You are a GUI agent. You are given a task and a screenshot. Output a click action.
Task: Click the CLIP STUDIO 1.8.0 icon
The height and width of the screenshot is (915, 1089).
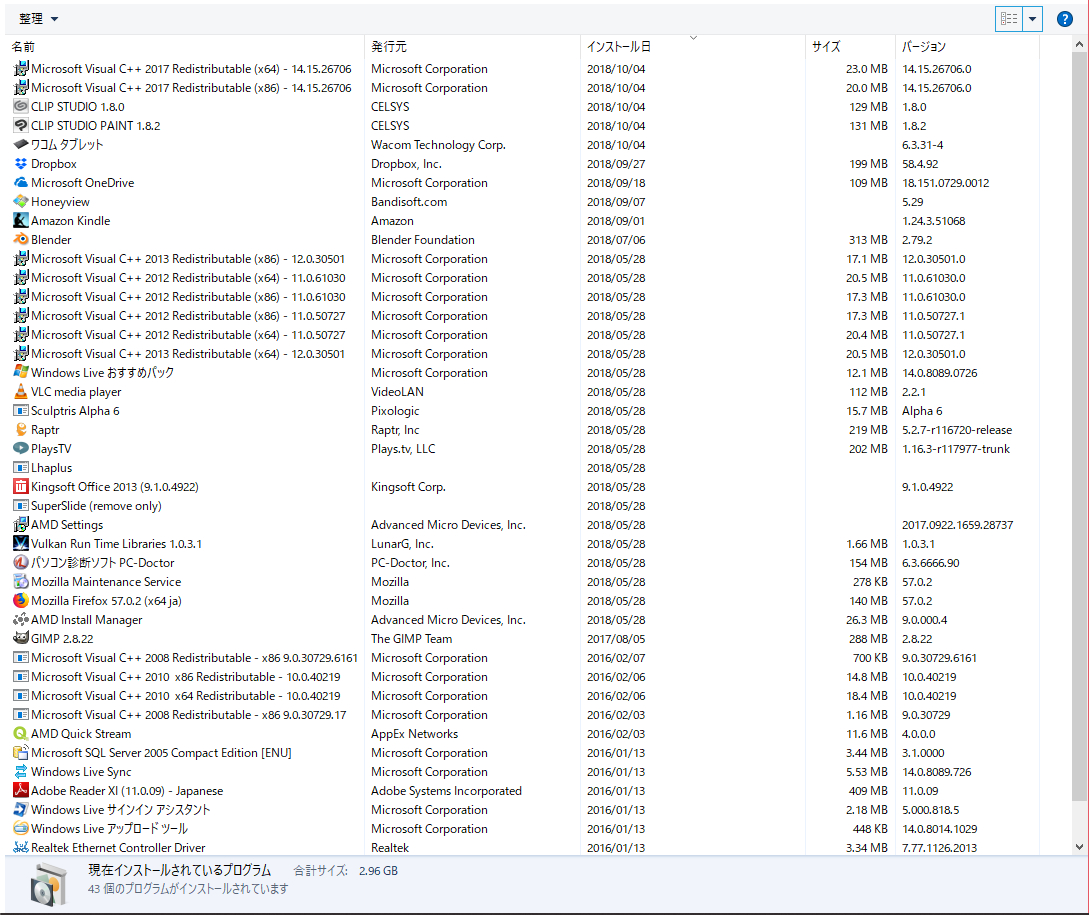point(21,106)
